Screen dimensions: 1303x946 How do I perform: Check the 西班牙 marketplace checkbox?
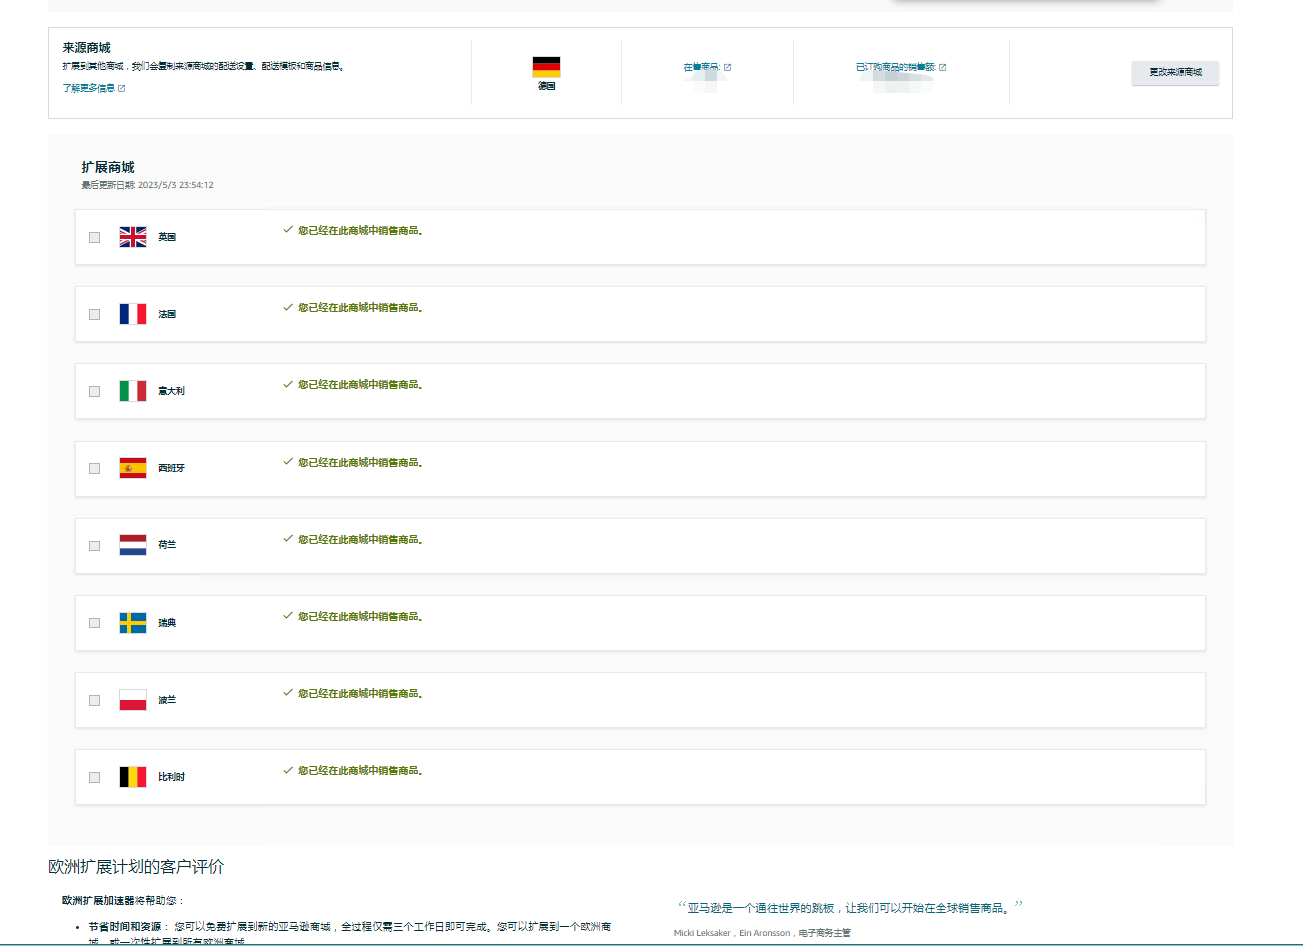(x=95, y=468)
